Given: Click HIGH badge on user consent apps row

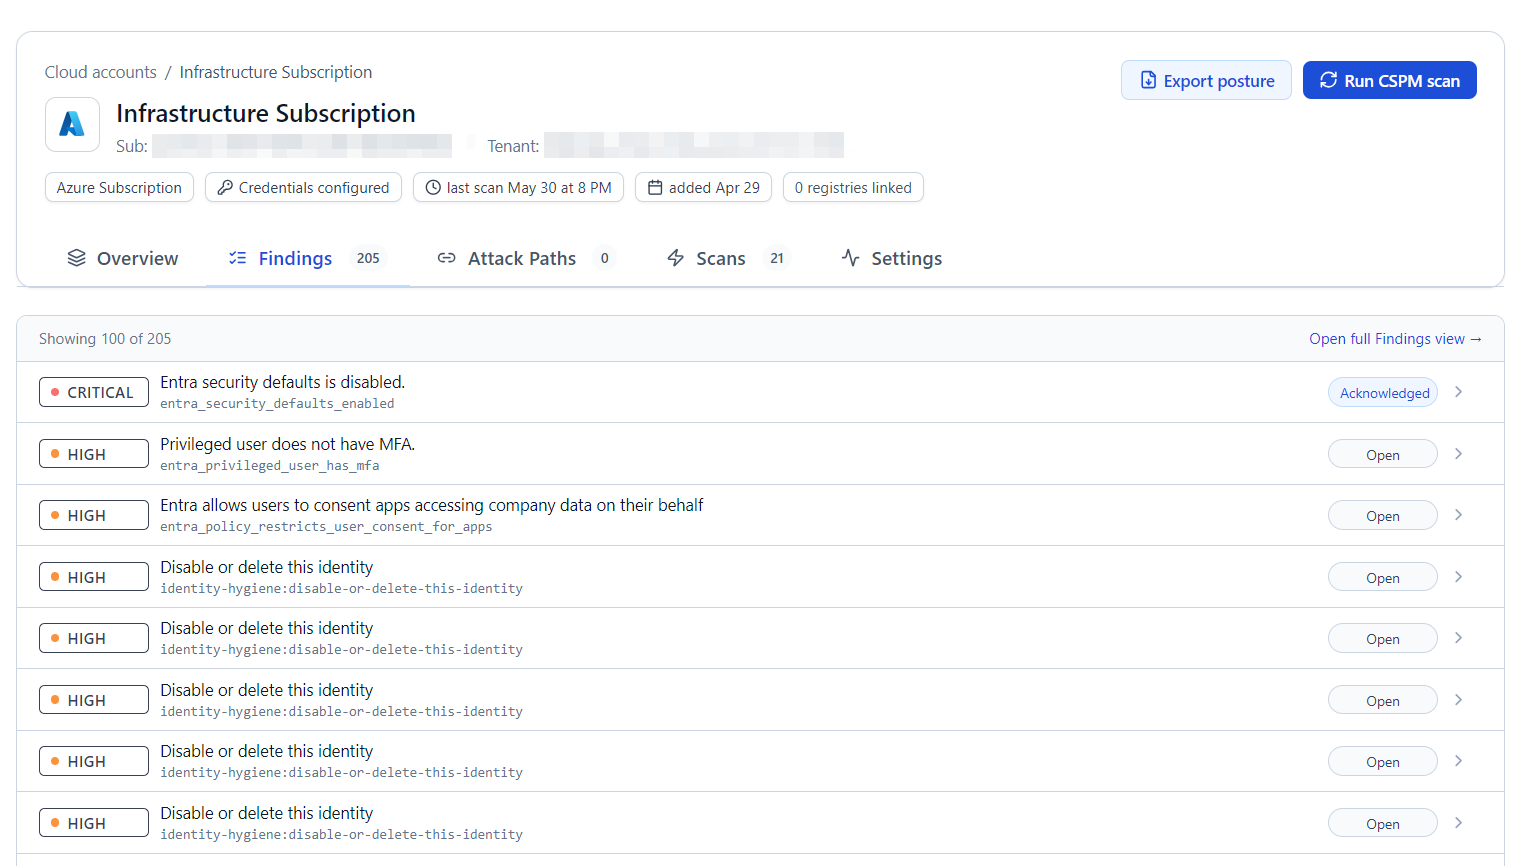Looking at the screenshot, I should [x=94, y=515].
